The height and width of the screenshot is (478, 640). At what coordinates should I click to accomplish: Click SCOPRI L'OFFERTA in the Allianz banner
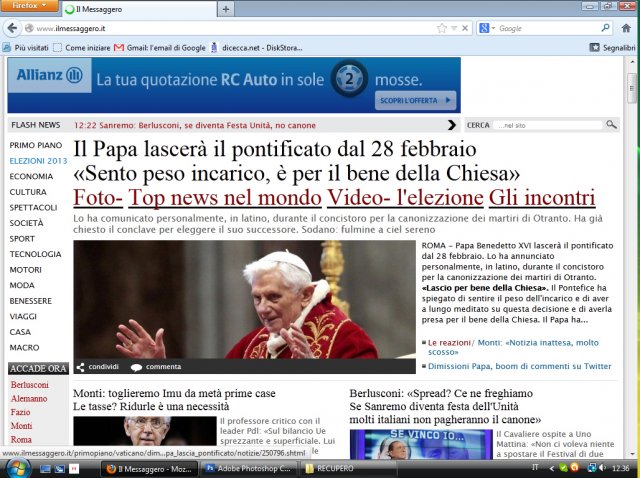point(416,100)
